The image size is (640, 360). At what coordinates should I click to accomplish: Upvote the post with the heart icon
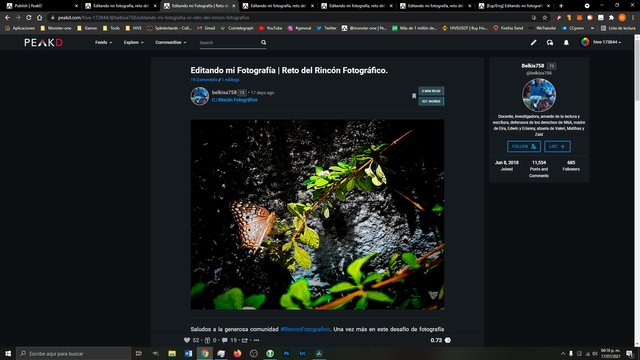point(187,340)
